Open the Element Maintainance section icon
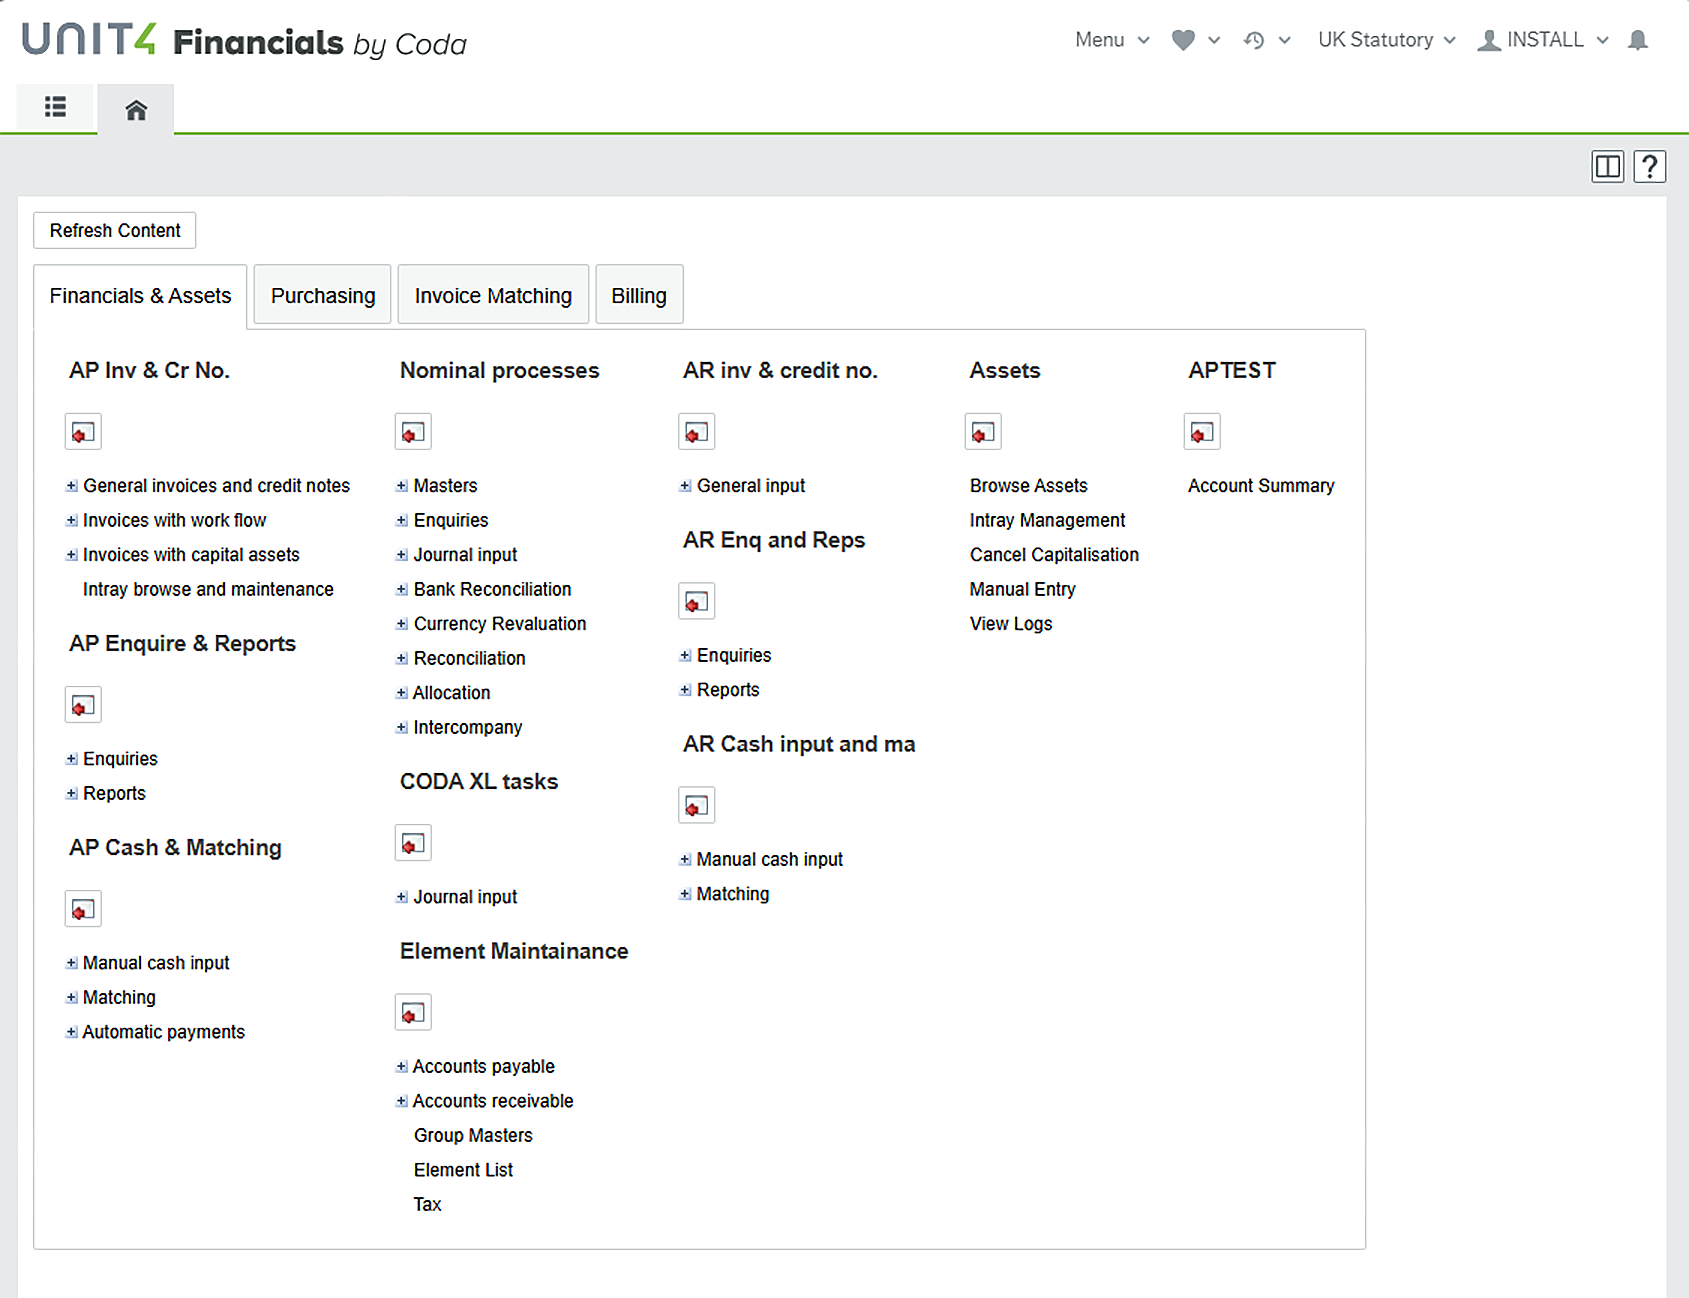This screenshot has height=1298, width=1689. (413, 1012)
